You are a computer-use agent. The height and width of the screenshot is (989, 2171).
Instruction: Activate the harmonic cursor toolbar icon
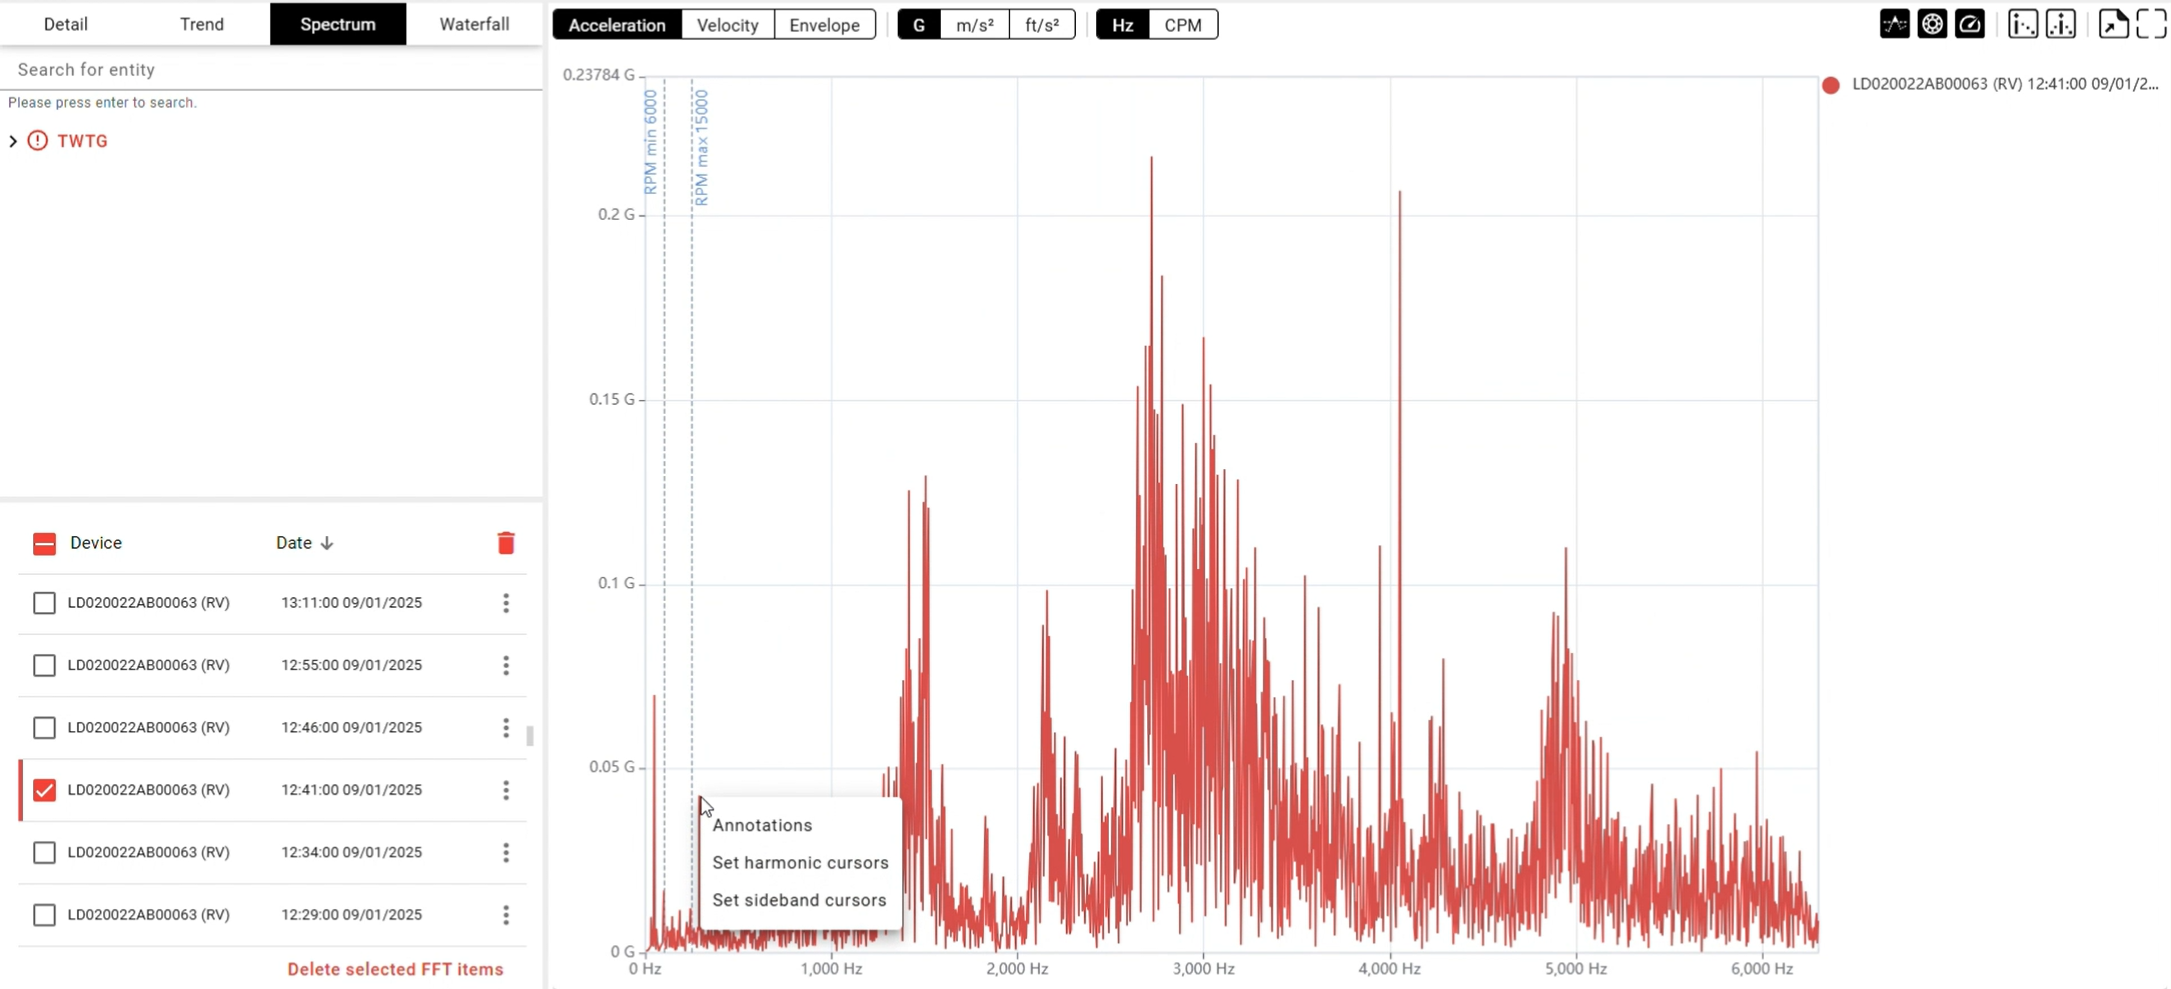(x=2023, y=24)
